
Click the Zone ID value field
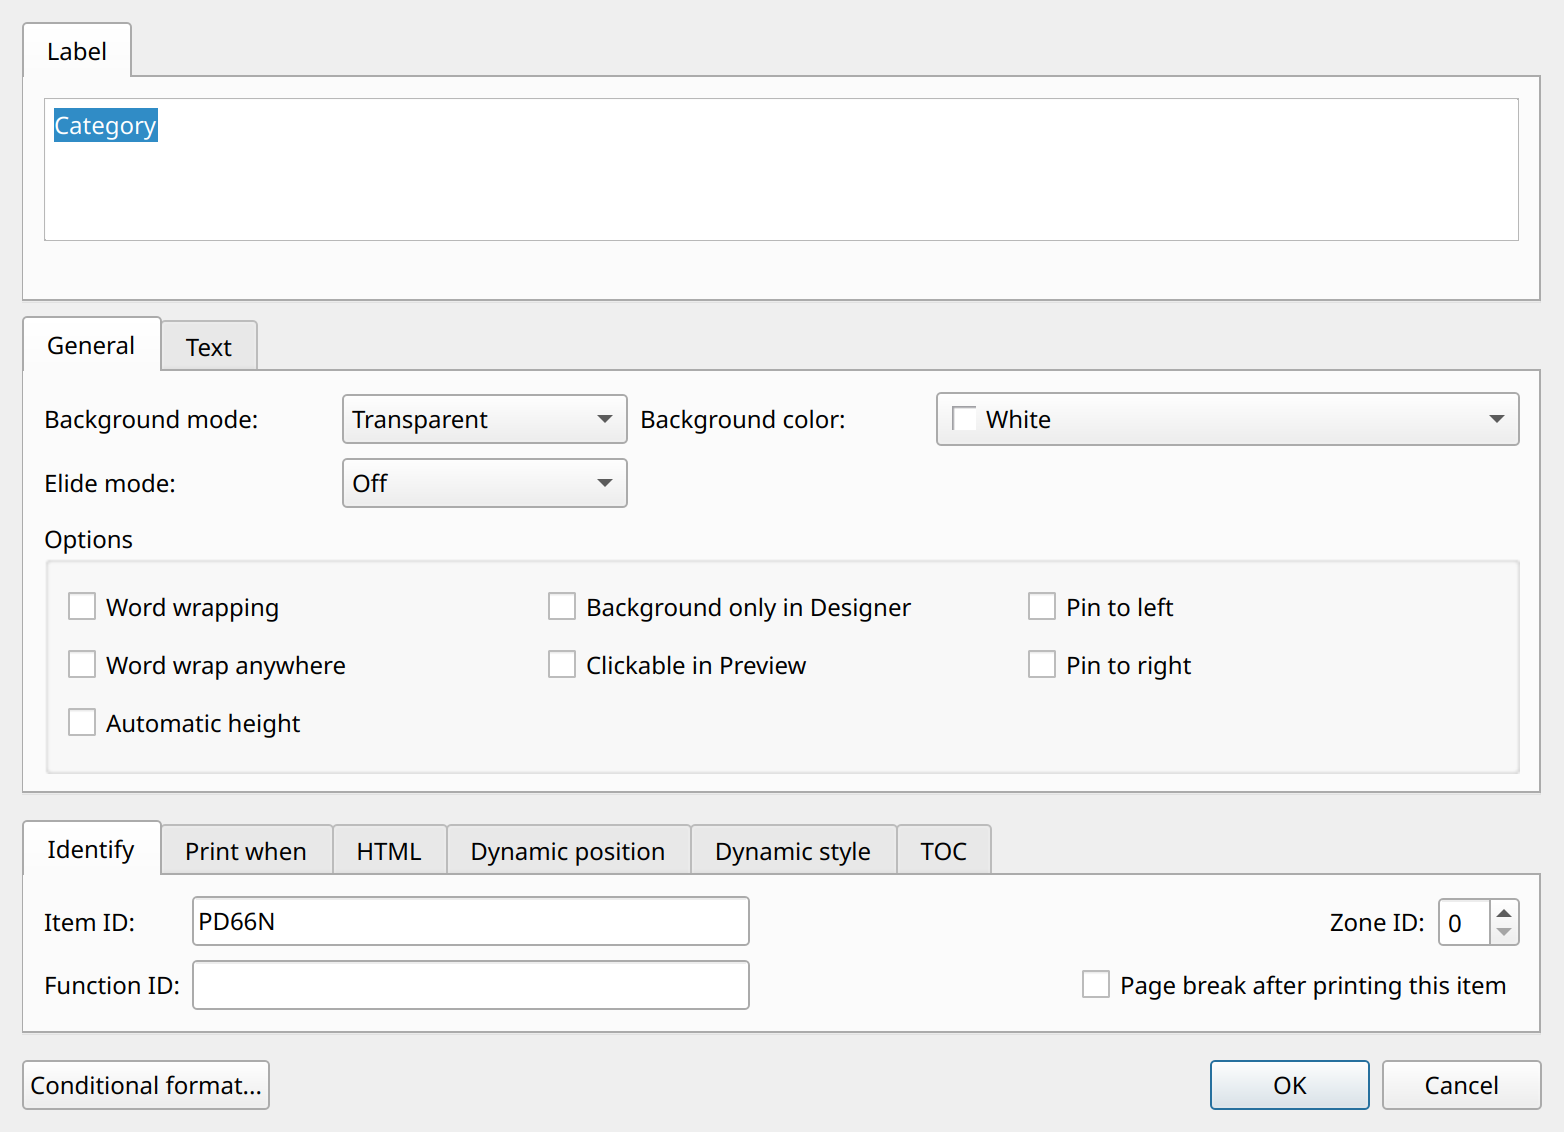[1465, 922]
